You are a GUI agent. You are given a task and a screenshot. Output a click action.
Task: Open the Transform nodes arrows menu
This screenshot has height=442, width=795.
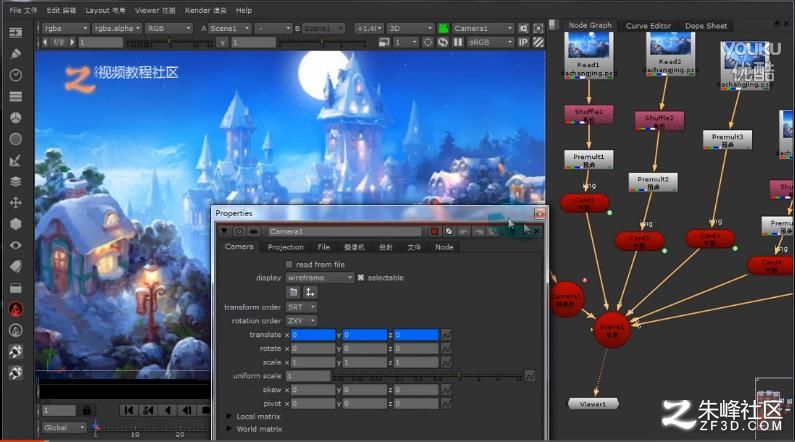[16, 203]
